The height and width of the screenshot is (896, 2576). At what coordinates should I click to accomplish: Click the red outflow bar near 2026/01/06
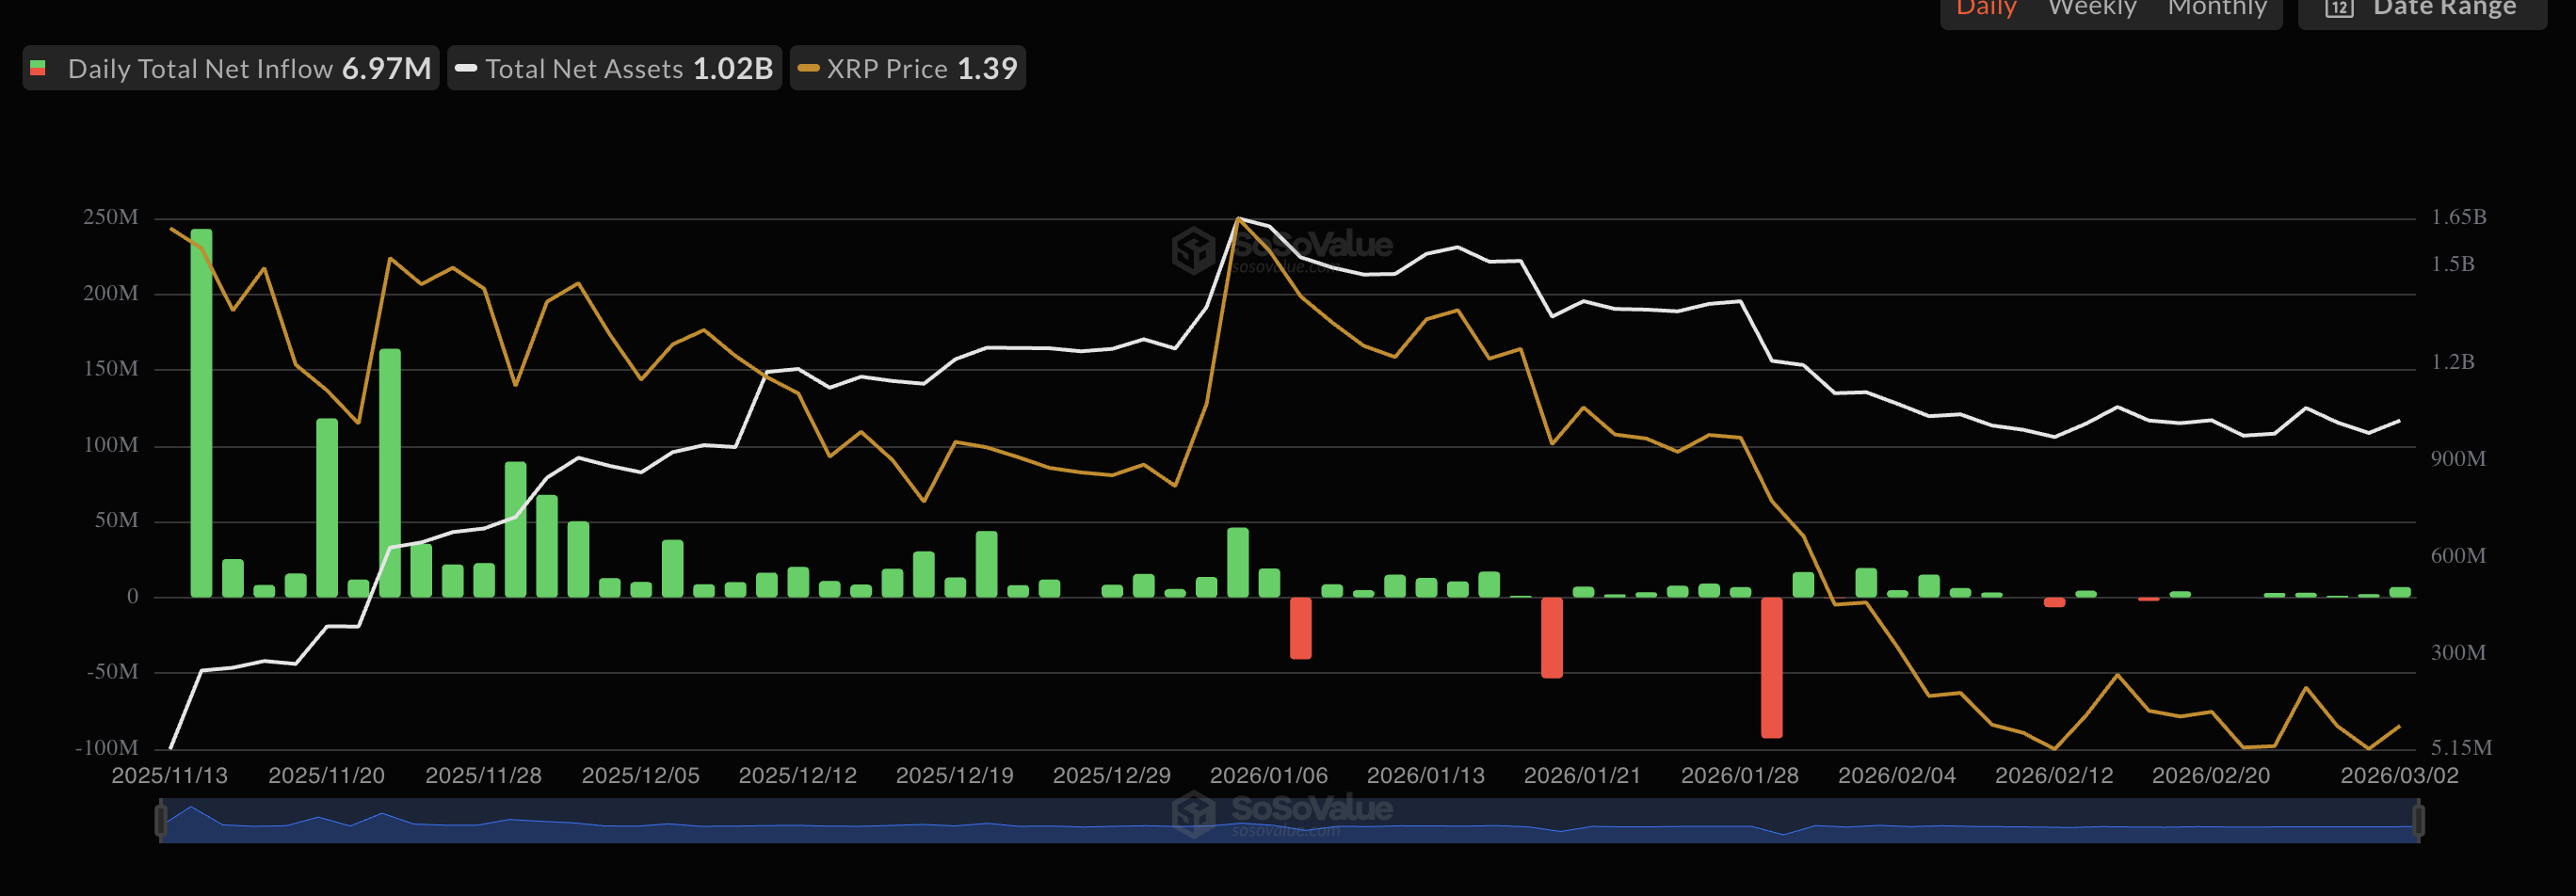1300,628
